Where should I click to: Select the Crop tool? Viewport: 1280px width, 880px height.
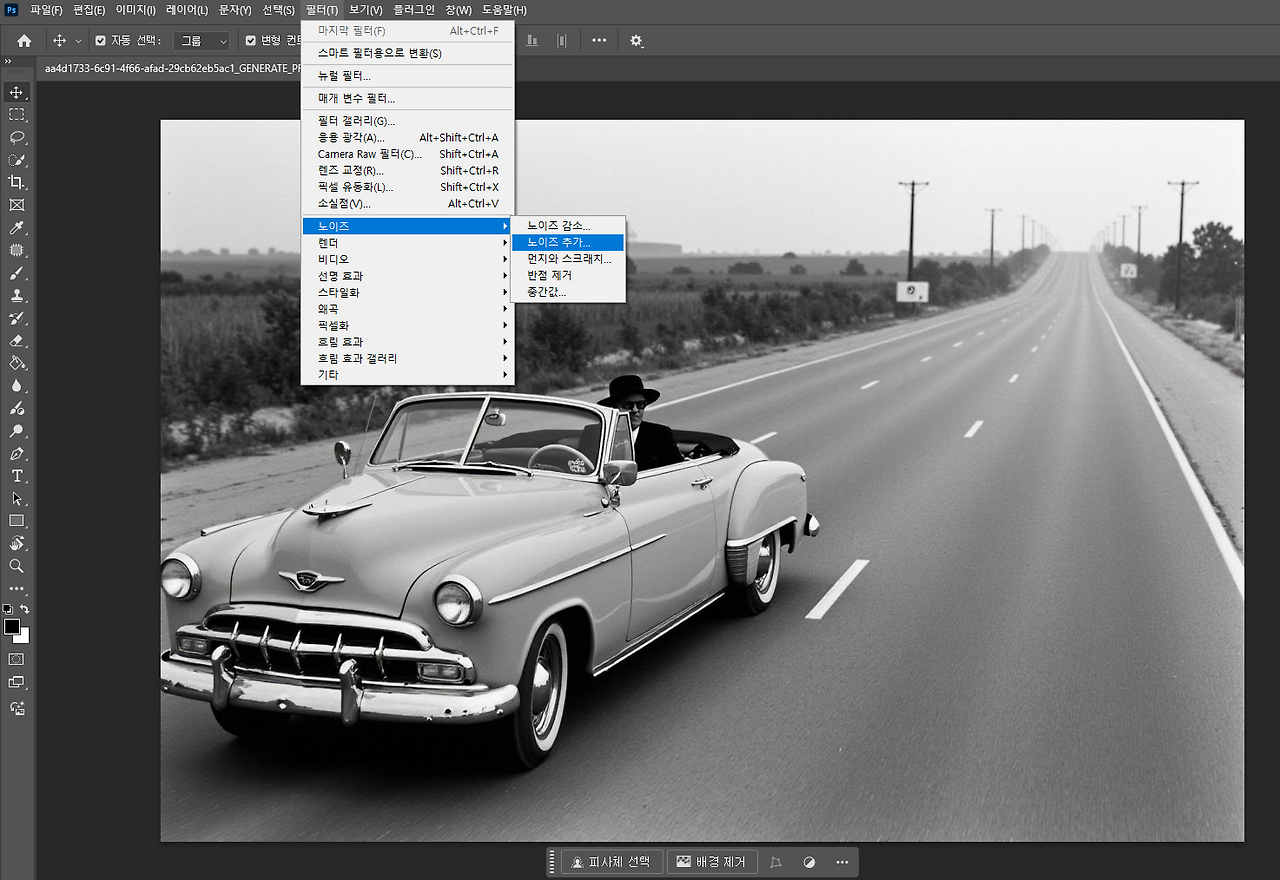point(17,182)
